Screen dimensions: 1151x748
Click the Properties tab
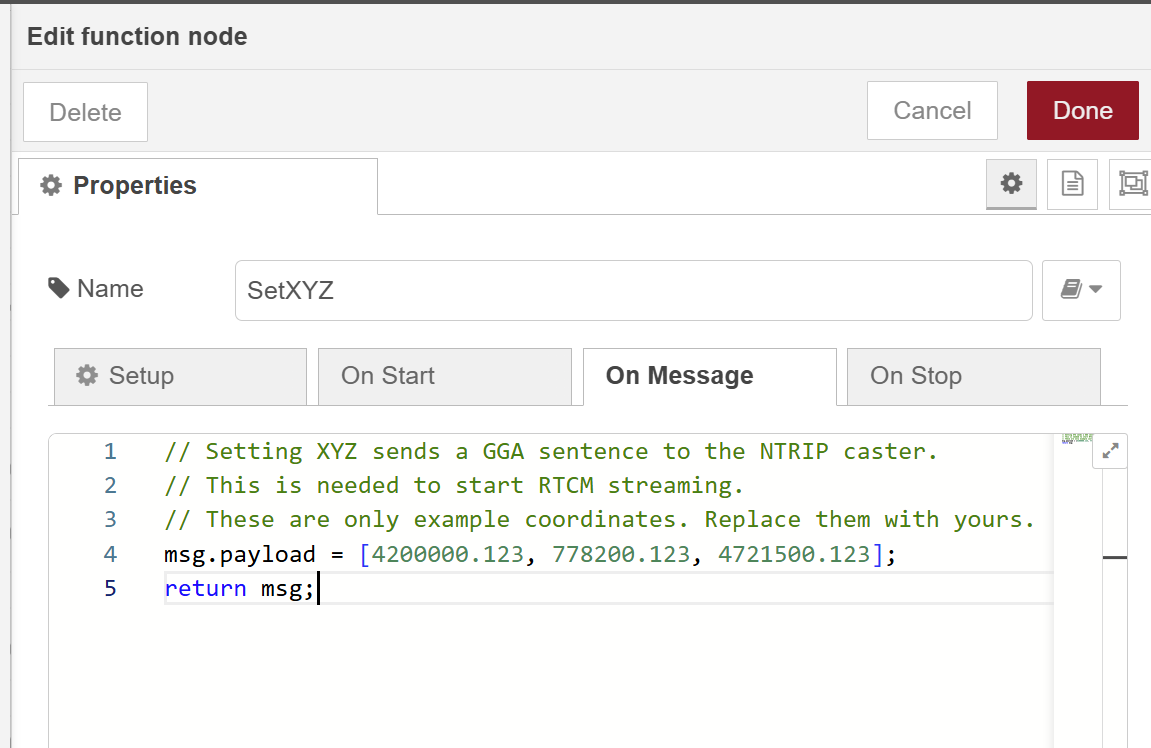[x=135, y=185]
